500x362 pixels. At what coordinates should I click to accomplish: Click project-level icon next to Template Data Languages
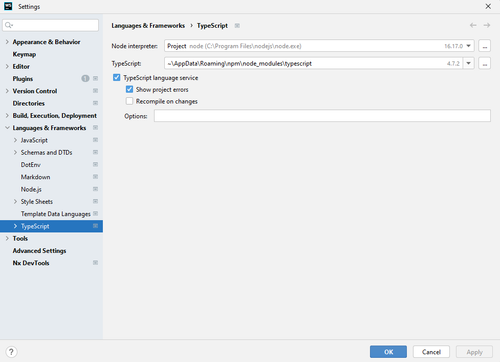(96, 213)
